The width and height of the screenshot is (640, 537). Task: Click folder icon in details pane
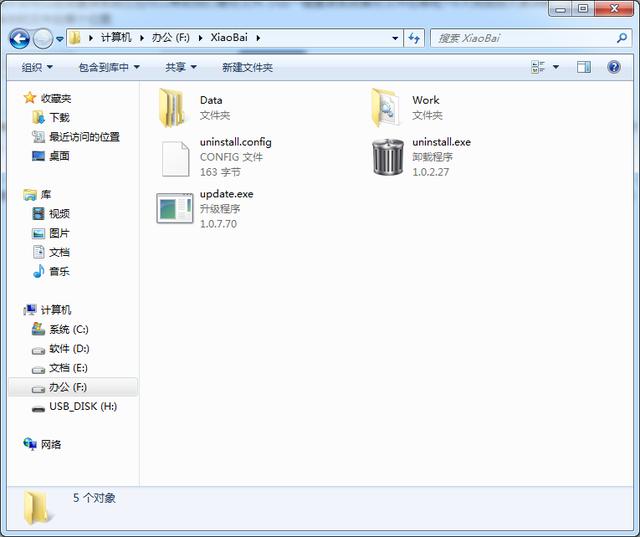(38, 508)
